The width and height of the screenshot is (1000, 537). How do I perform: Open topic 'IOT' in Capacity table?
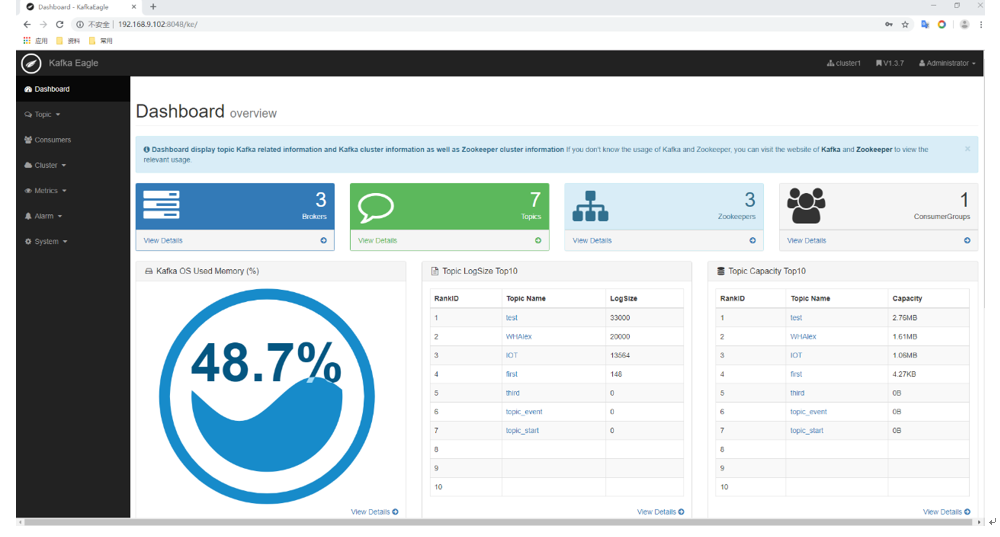tap(796, 355)
